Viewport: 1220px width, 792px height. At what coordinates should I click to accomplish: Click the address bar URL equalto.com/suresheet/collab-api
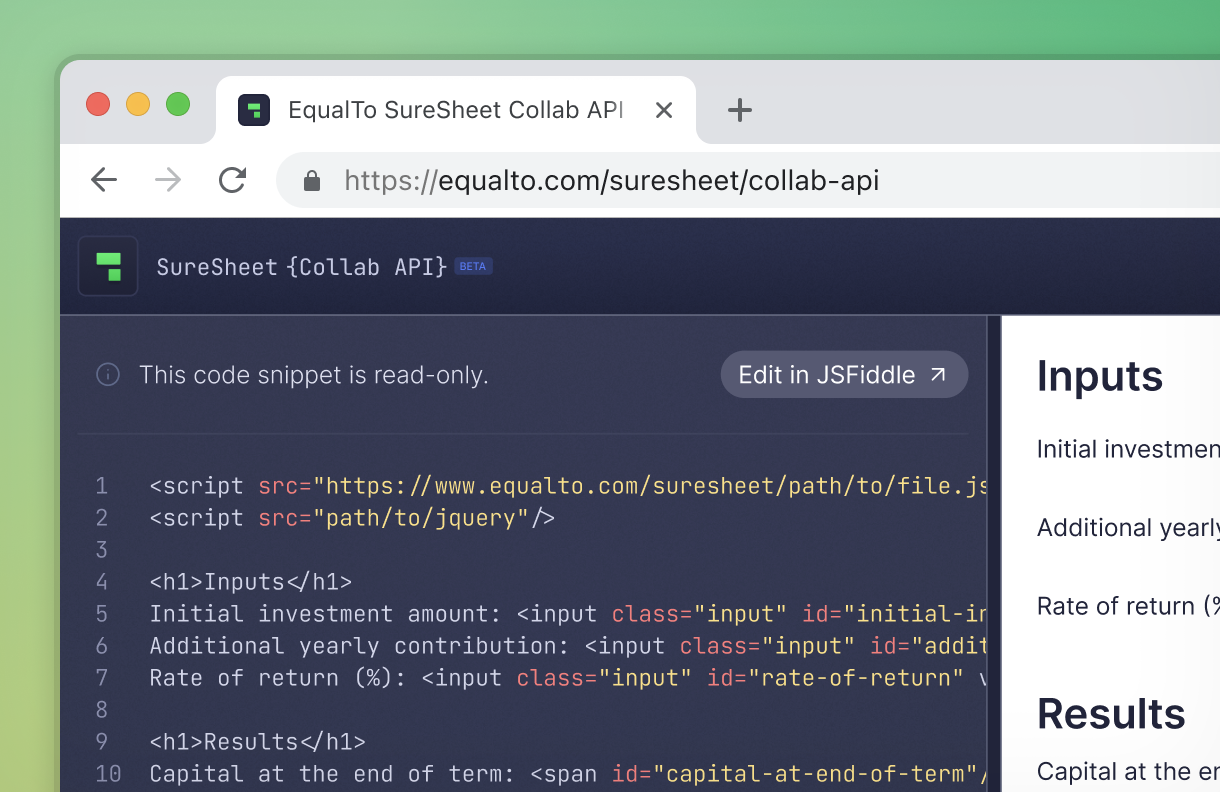coord(612,180)
